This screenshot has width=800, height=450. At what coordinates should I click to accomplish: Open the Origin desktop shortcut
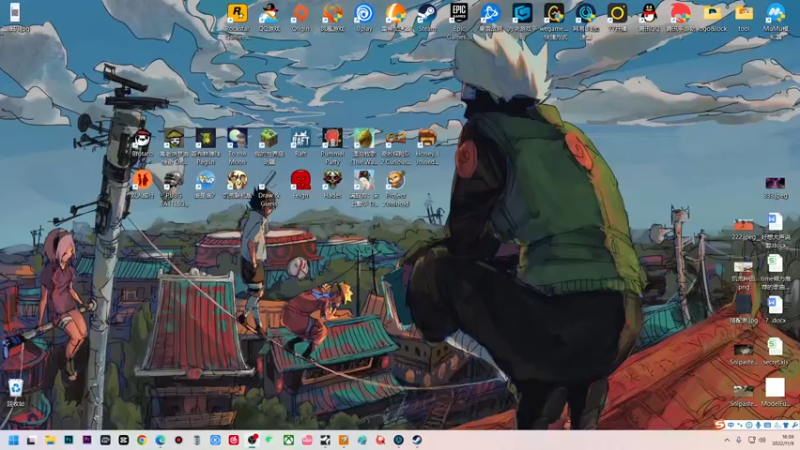(301, 14)
